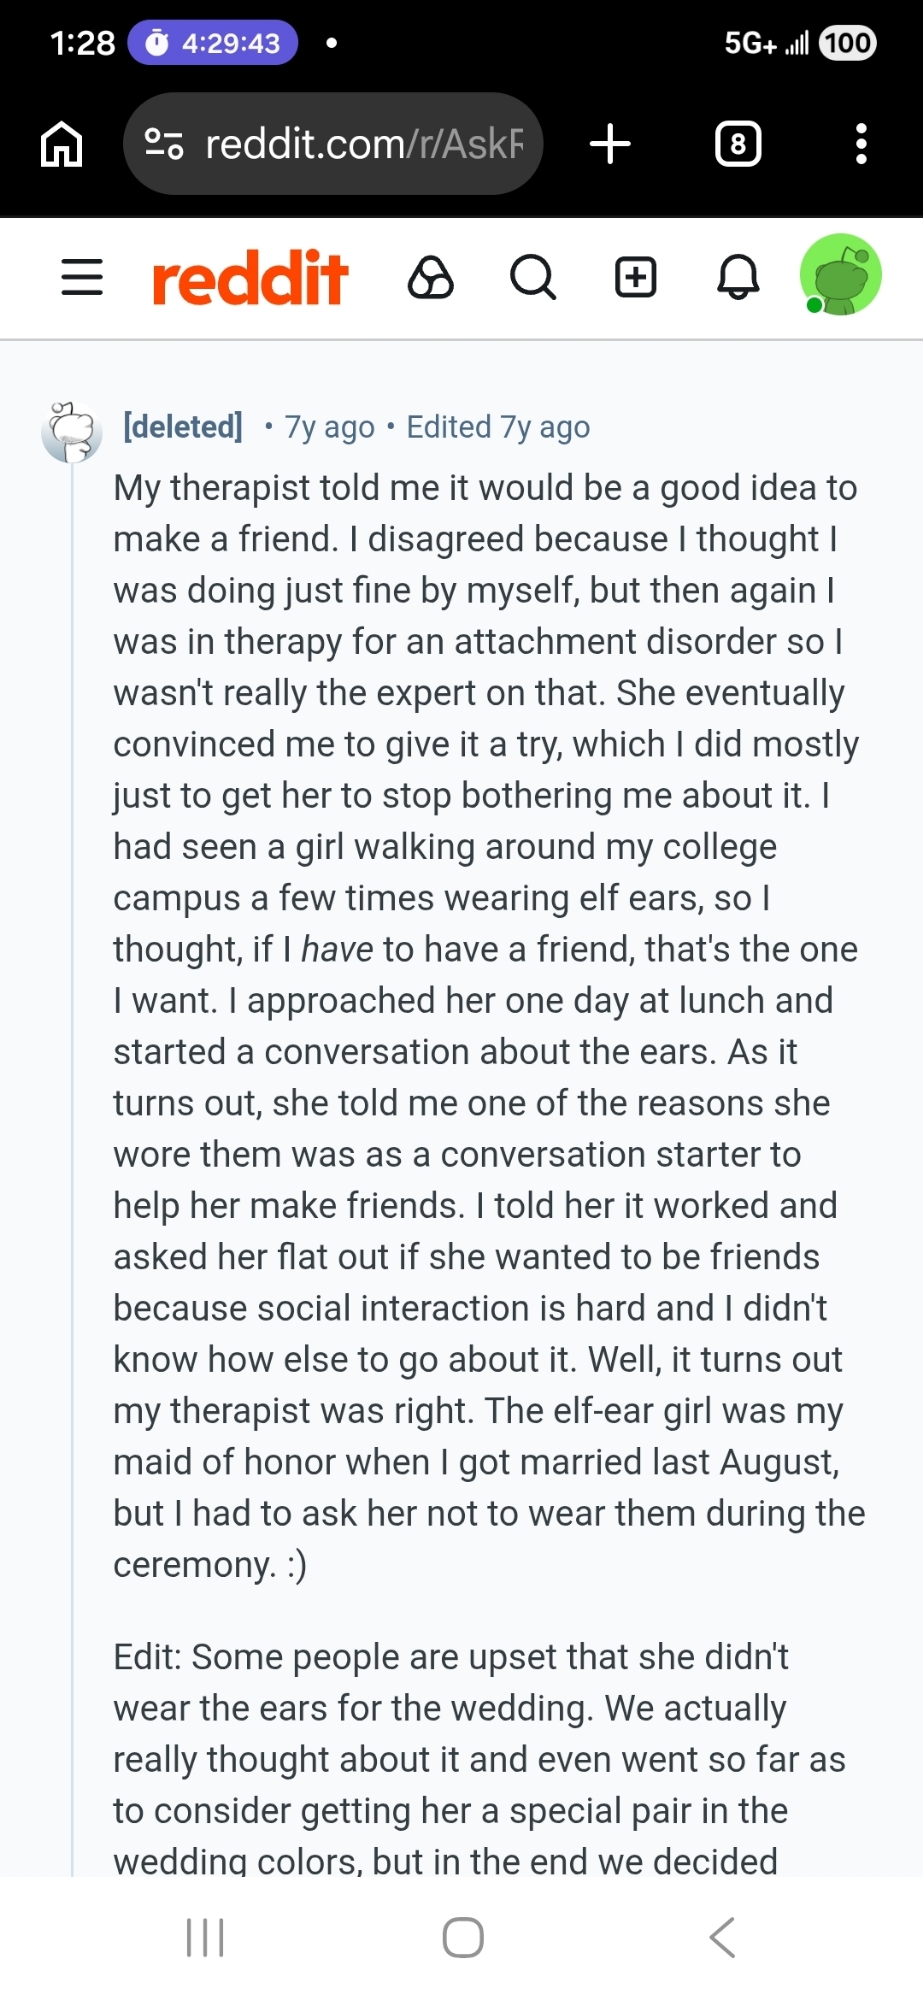Open Reddit notifications bell
The height and width of the screenshot is (2000, 923).
click(x=738, y=277)
